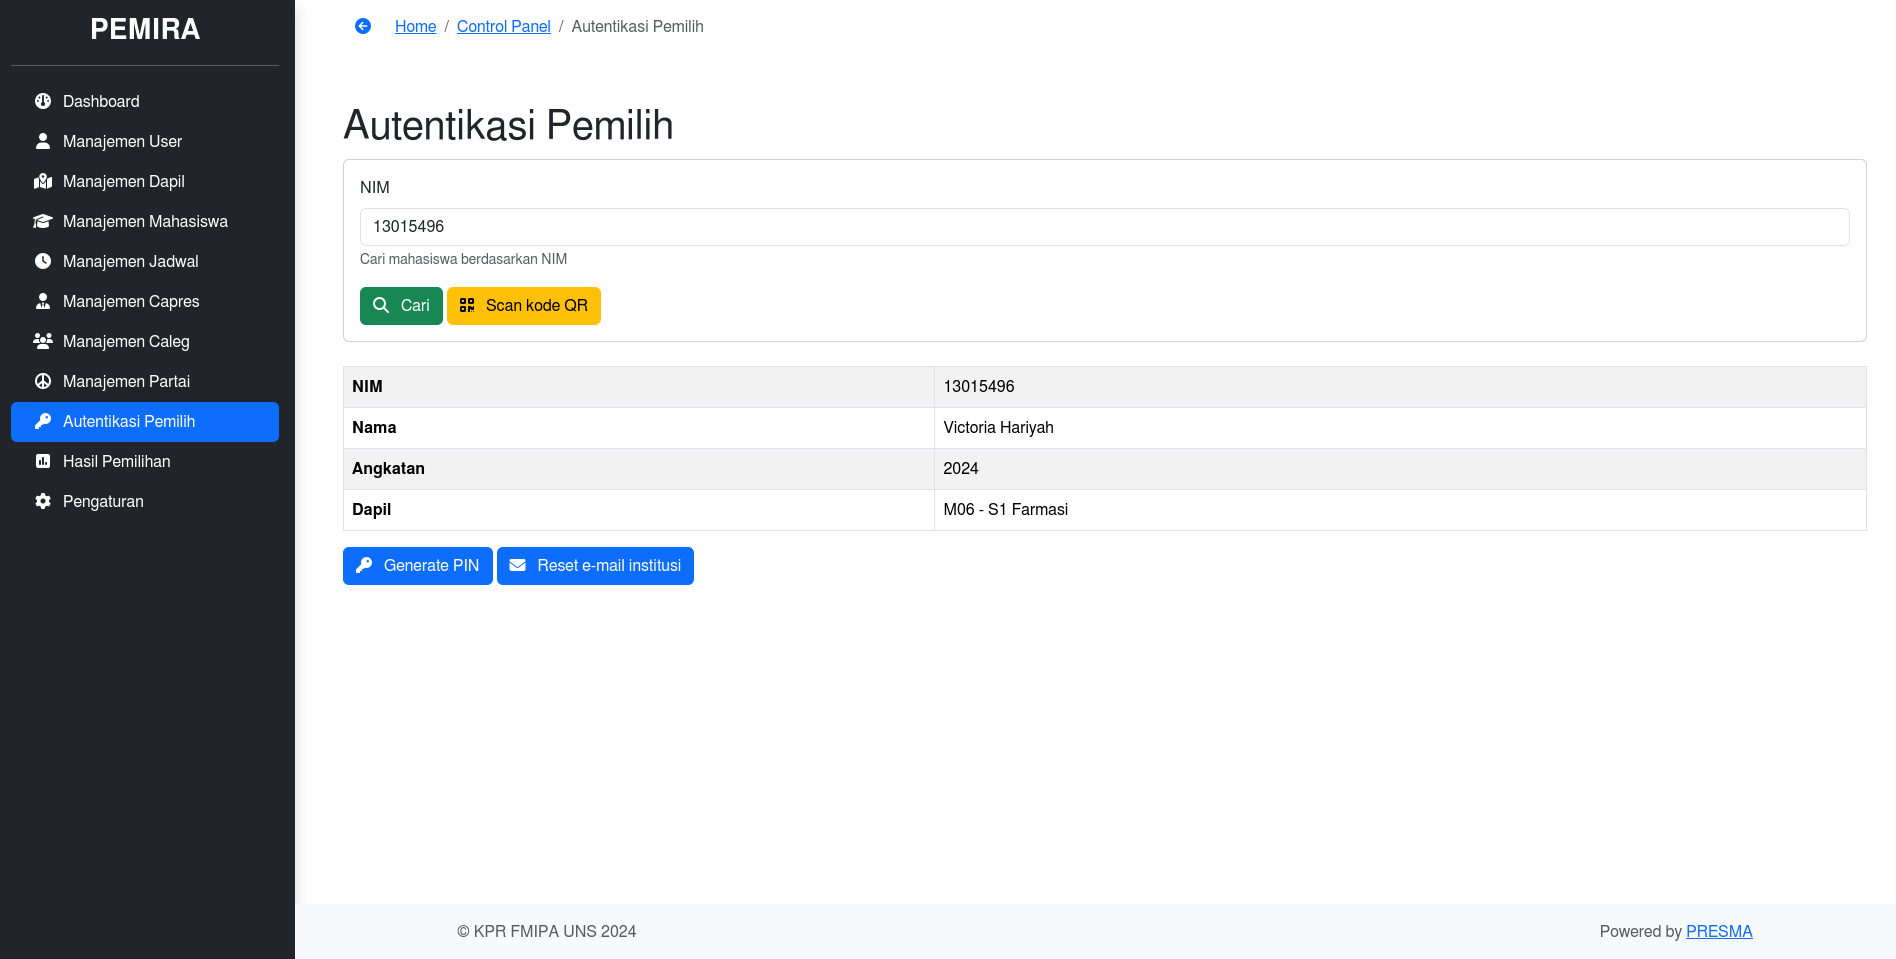Click the Manajemen Caleg group icon
The image size is (1896, 959).
pos(43,341)
